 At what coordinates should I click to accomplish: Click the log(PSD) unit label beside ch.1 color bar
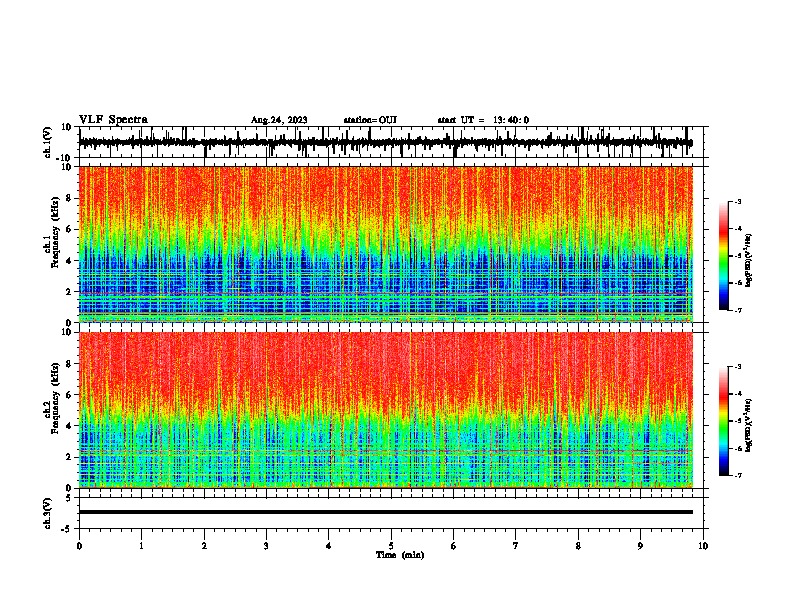[x=749, y=261]
